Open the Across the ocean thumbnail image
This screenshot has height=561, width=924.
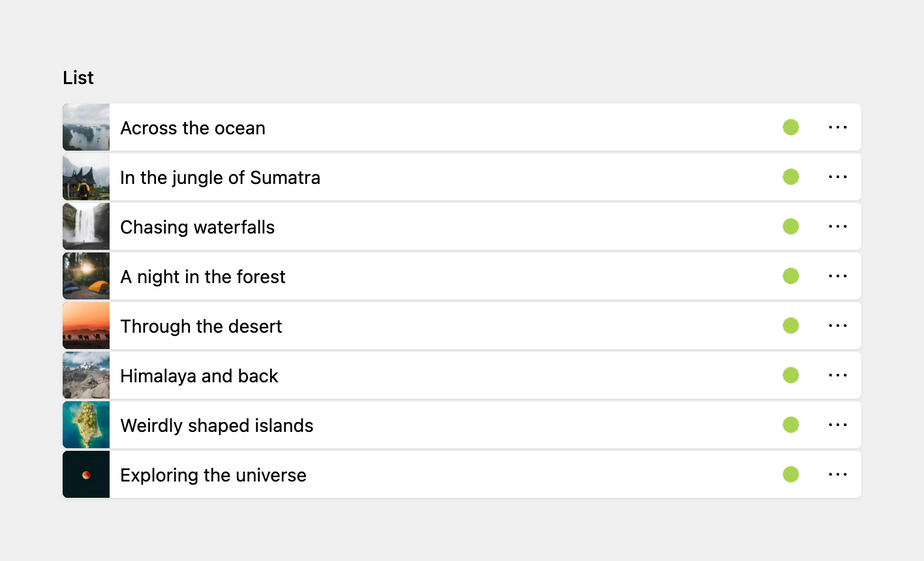tap(86, 128)
